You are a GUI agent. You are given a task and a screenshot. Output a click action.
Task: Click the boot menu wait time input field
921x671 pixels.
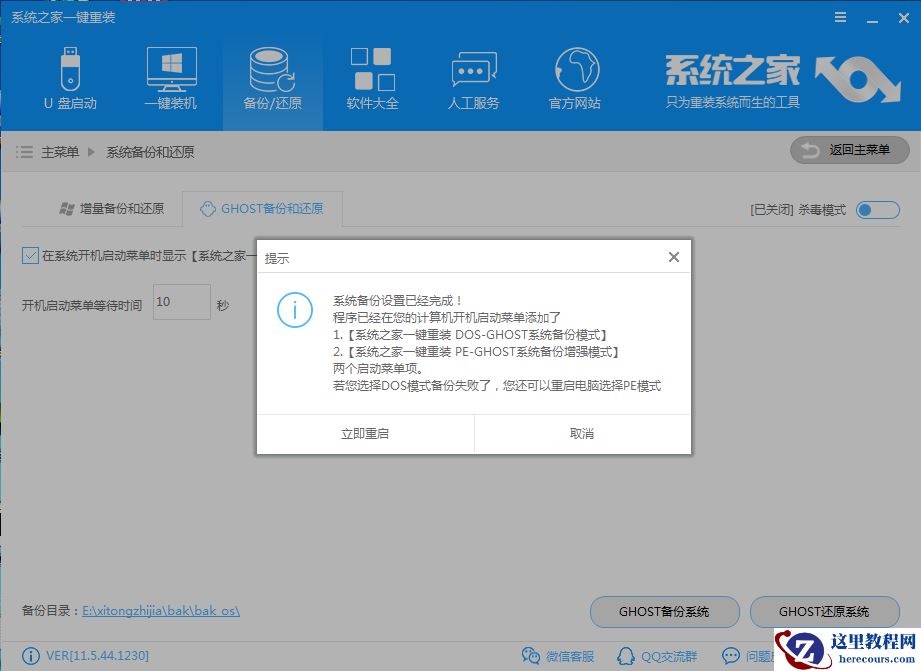pyautogui.click(x=181, y=301)
